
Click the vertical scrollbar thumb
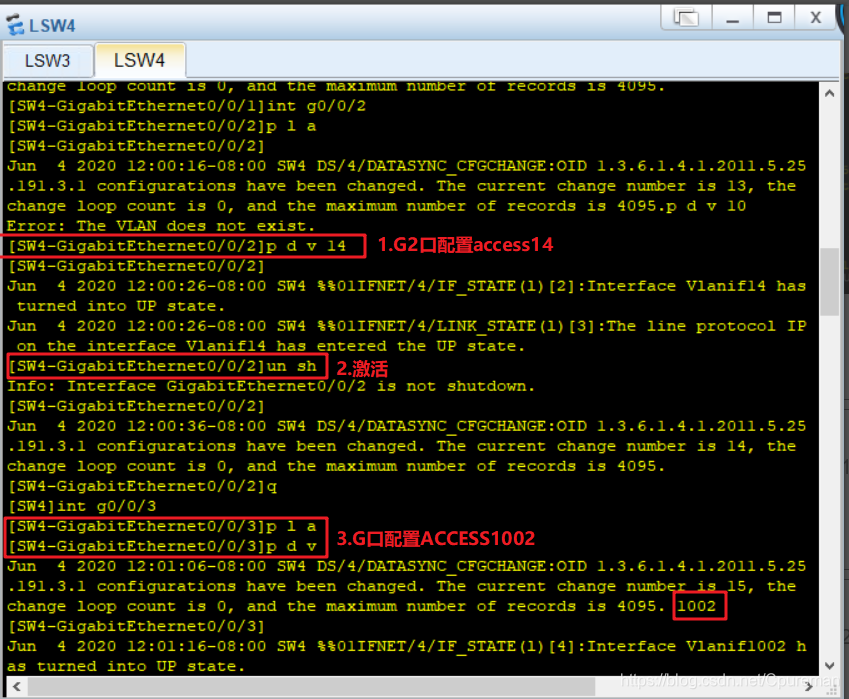(829, 282)
